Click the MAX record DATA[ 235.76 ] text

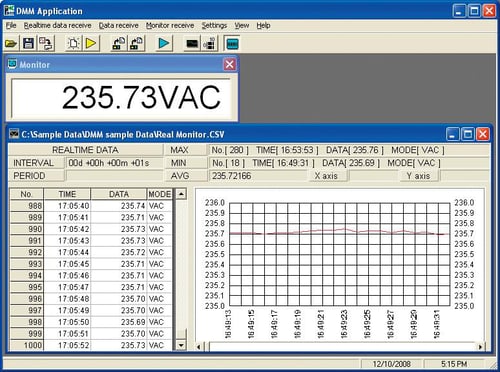pyautogui.click(x=355, y=150)
